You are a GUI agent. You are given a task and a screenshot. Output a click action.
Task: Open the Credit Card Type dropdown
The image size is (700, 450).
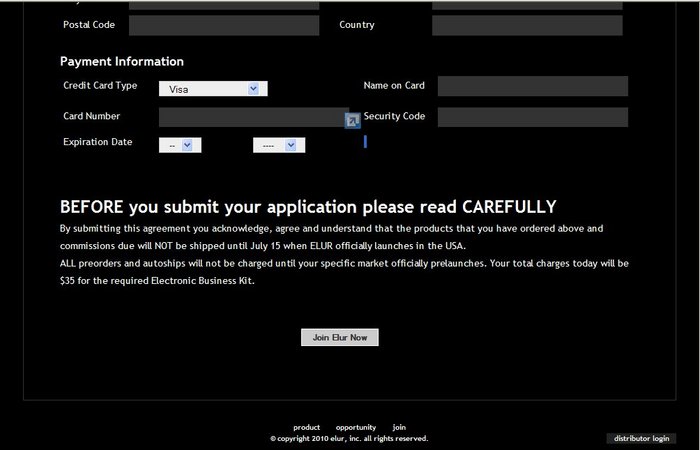pos(213,89)
